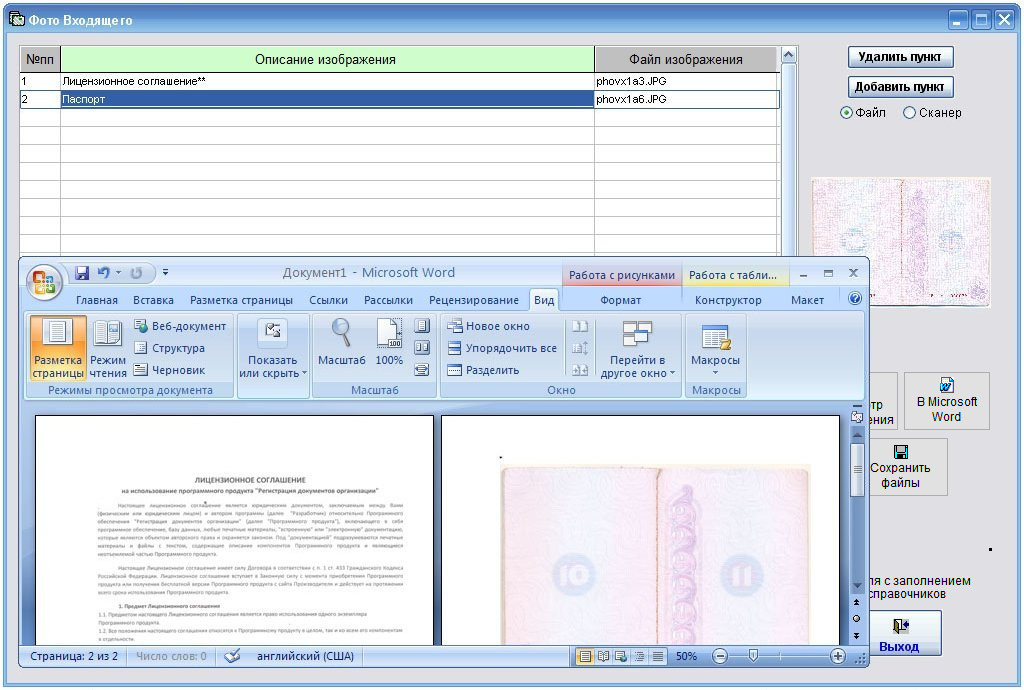Select the Файл radio button
Image resolution: width=1024 pixels, height=690 pixels.
(x=847, y=113)
